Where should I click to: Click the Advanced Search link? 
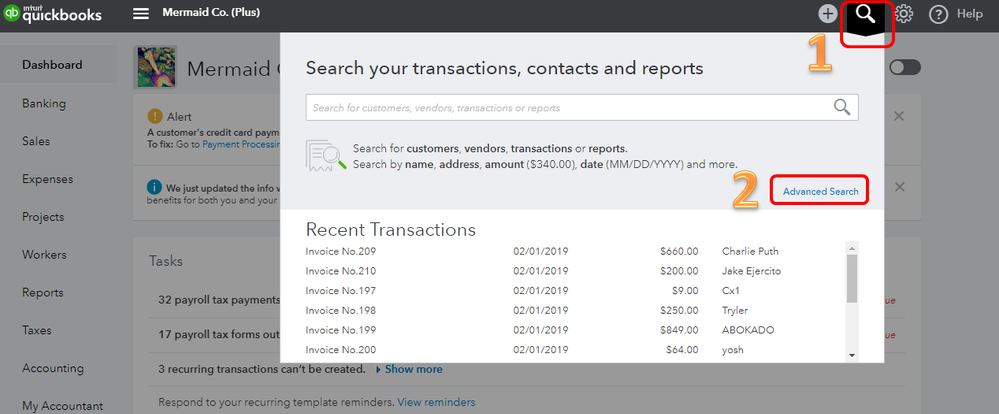tap(821, 191)
